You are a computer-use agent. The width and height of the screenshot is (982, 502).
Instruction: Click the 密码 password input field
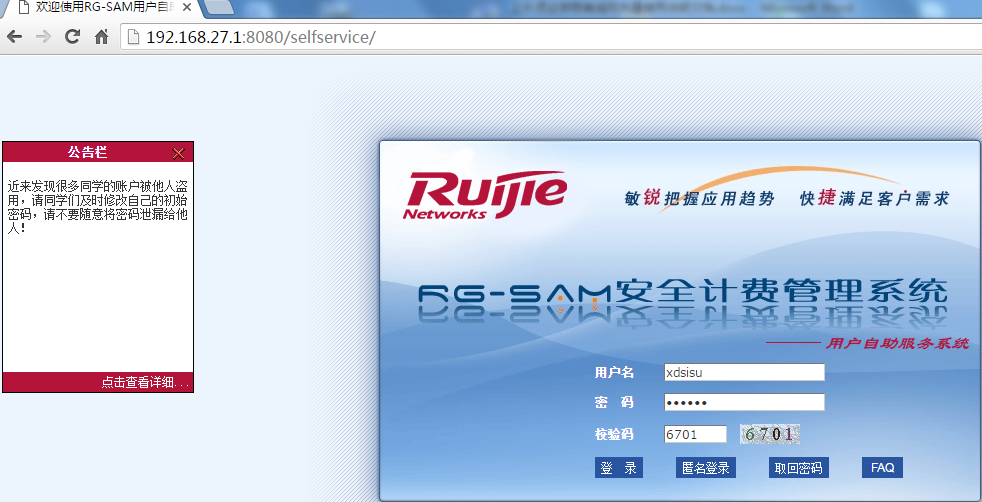tap(744, 402)
